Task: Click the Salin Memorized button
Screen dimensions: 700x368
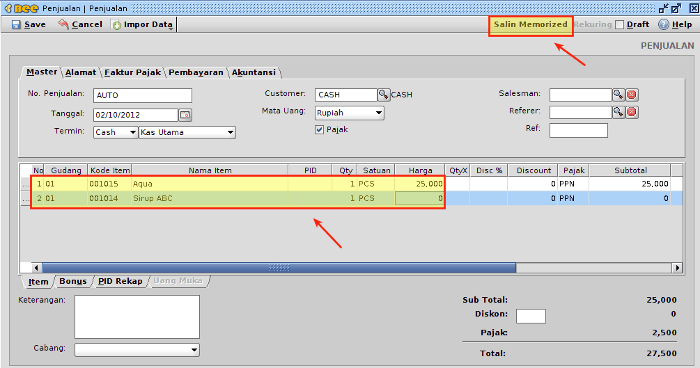Action: (530, 25)
